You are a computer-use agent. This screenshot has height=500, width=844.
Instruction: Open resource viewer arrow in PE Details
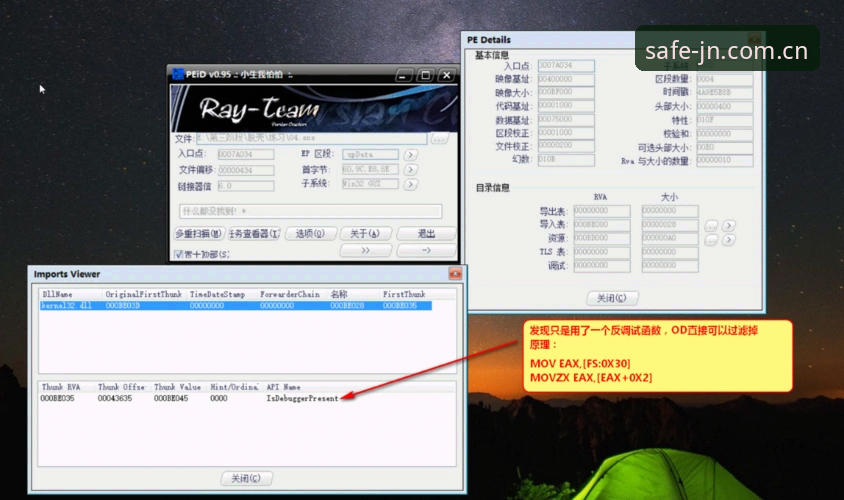pyautogui.click(x=729, y=240)
